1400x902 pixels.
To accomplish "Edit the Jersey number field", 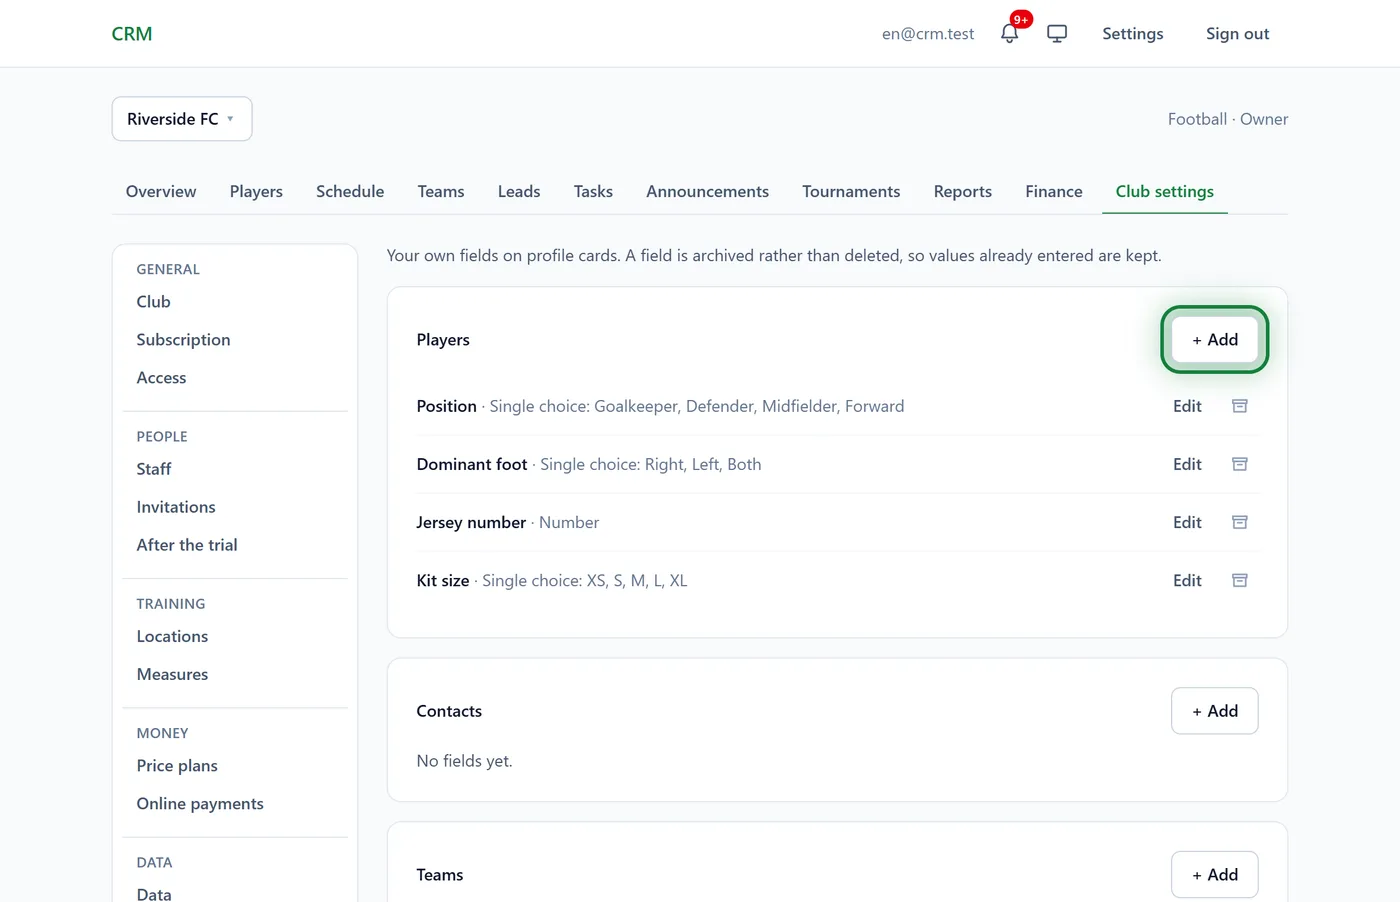I will pos(1187,522).
